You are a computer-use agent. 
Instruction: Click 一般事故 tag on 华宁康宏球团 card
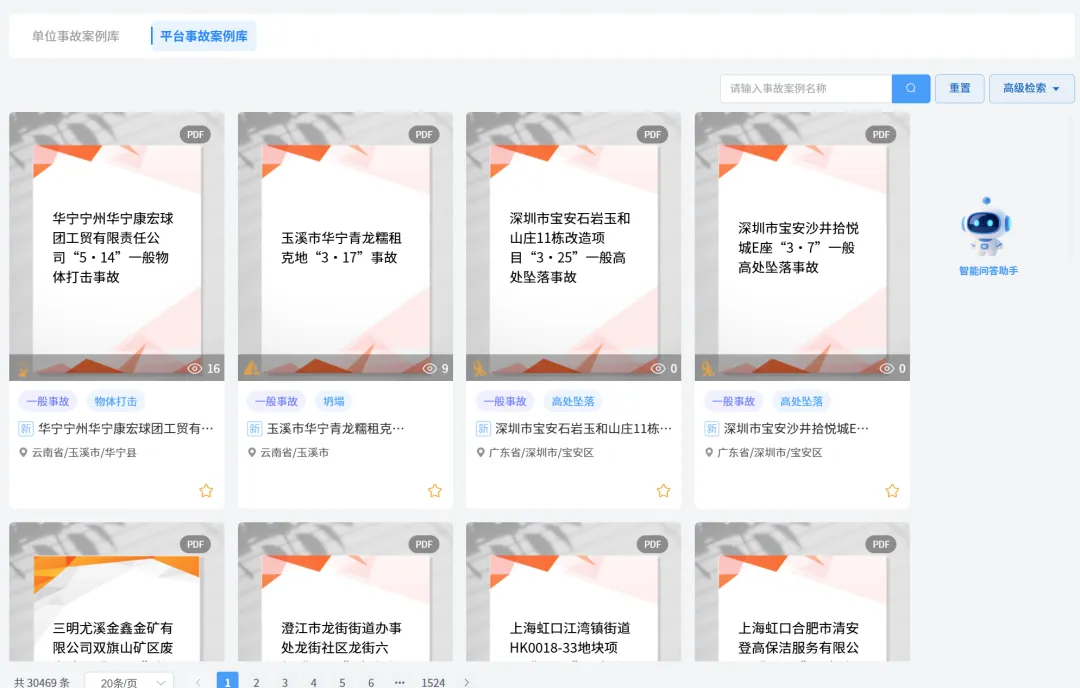tap(48, 401)
